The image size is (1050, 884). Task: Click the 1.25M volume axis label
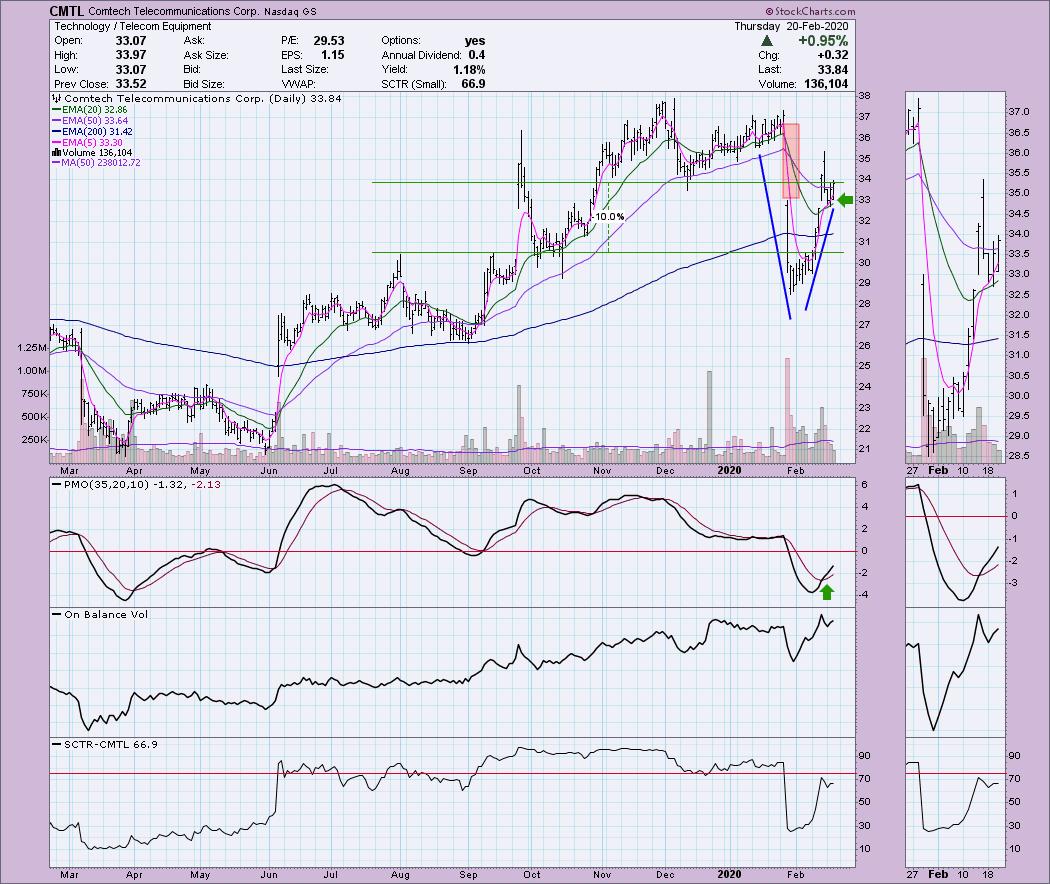32,348
